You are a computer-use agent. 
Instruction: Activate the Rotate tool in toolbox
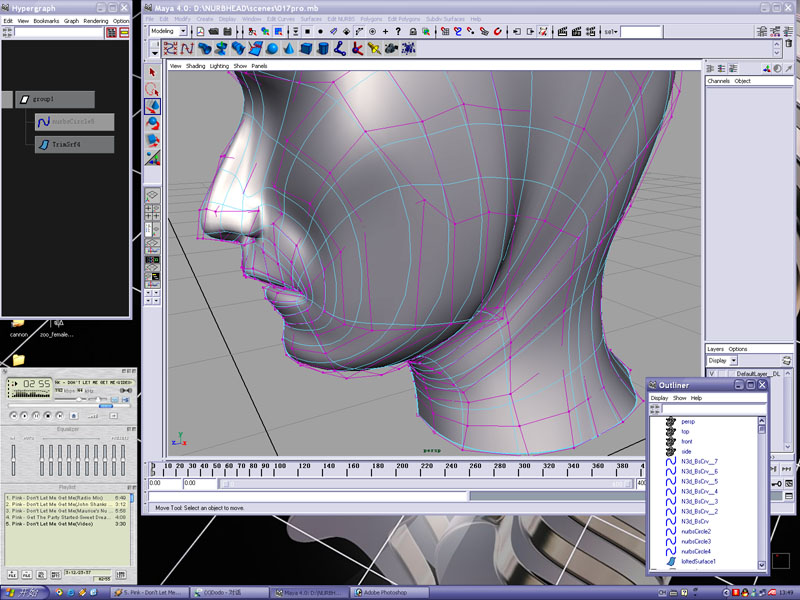(x=152, y=123)
